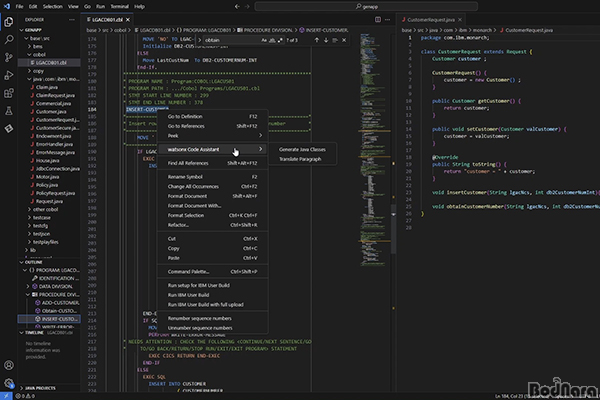Open Claim.java in the explorer
The height and width of the screenshot is (400, 600).
[x=47, y=87]
